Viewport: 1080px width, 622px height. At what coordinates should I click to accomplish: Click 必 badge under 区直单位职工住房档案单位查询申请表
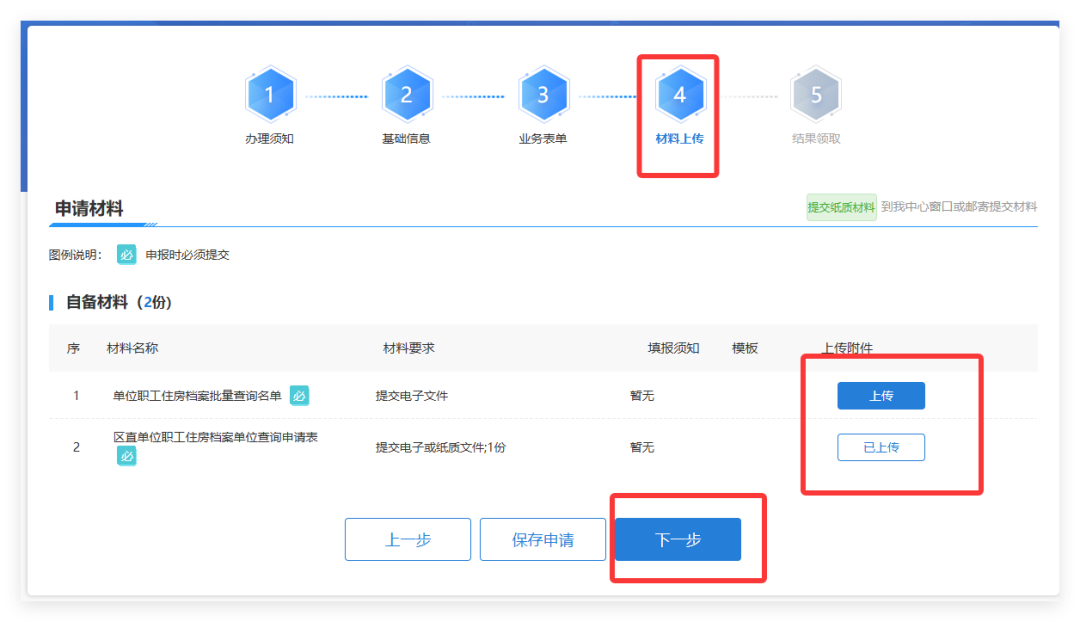click(127, 456)
